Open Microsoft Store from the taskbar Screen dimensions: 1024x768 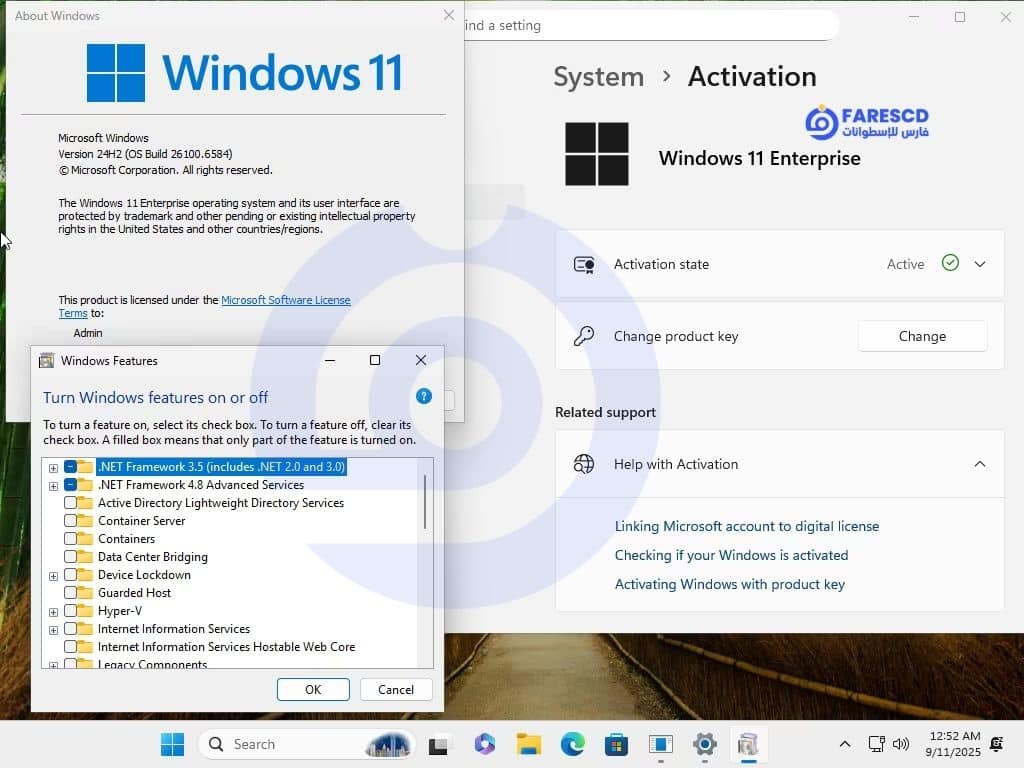click(x=616, y=744)
